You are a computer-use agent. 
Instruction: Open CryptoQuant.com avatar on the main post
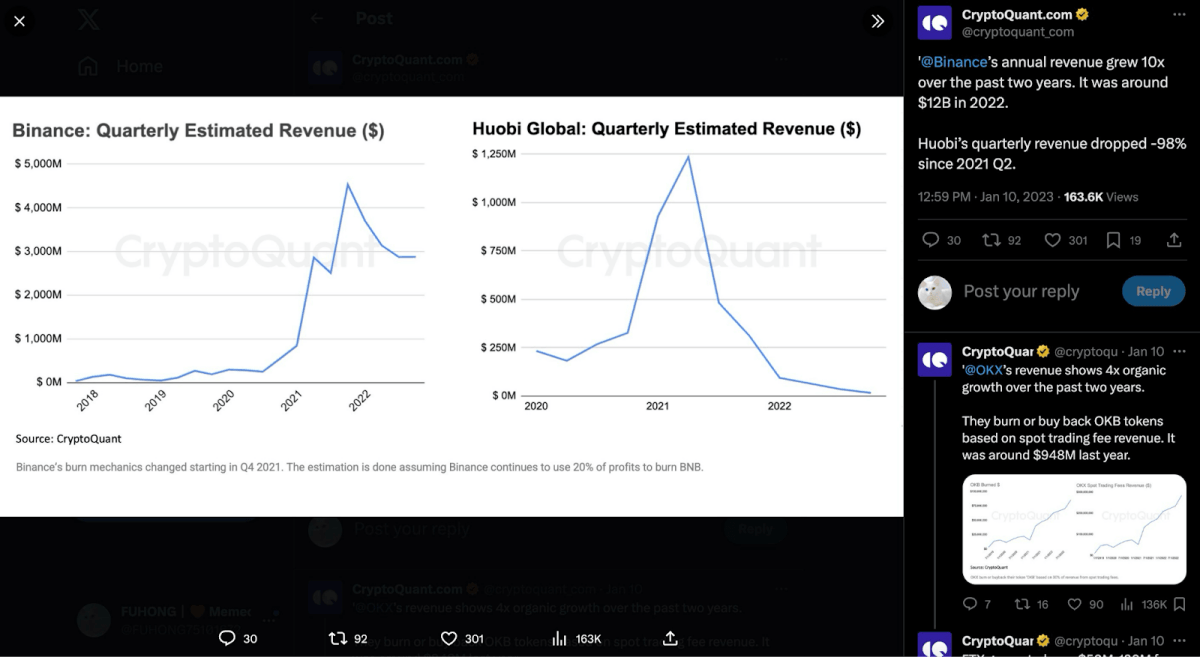click(x=934, y=23)
